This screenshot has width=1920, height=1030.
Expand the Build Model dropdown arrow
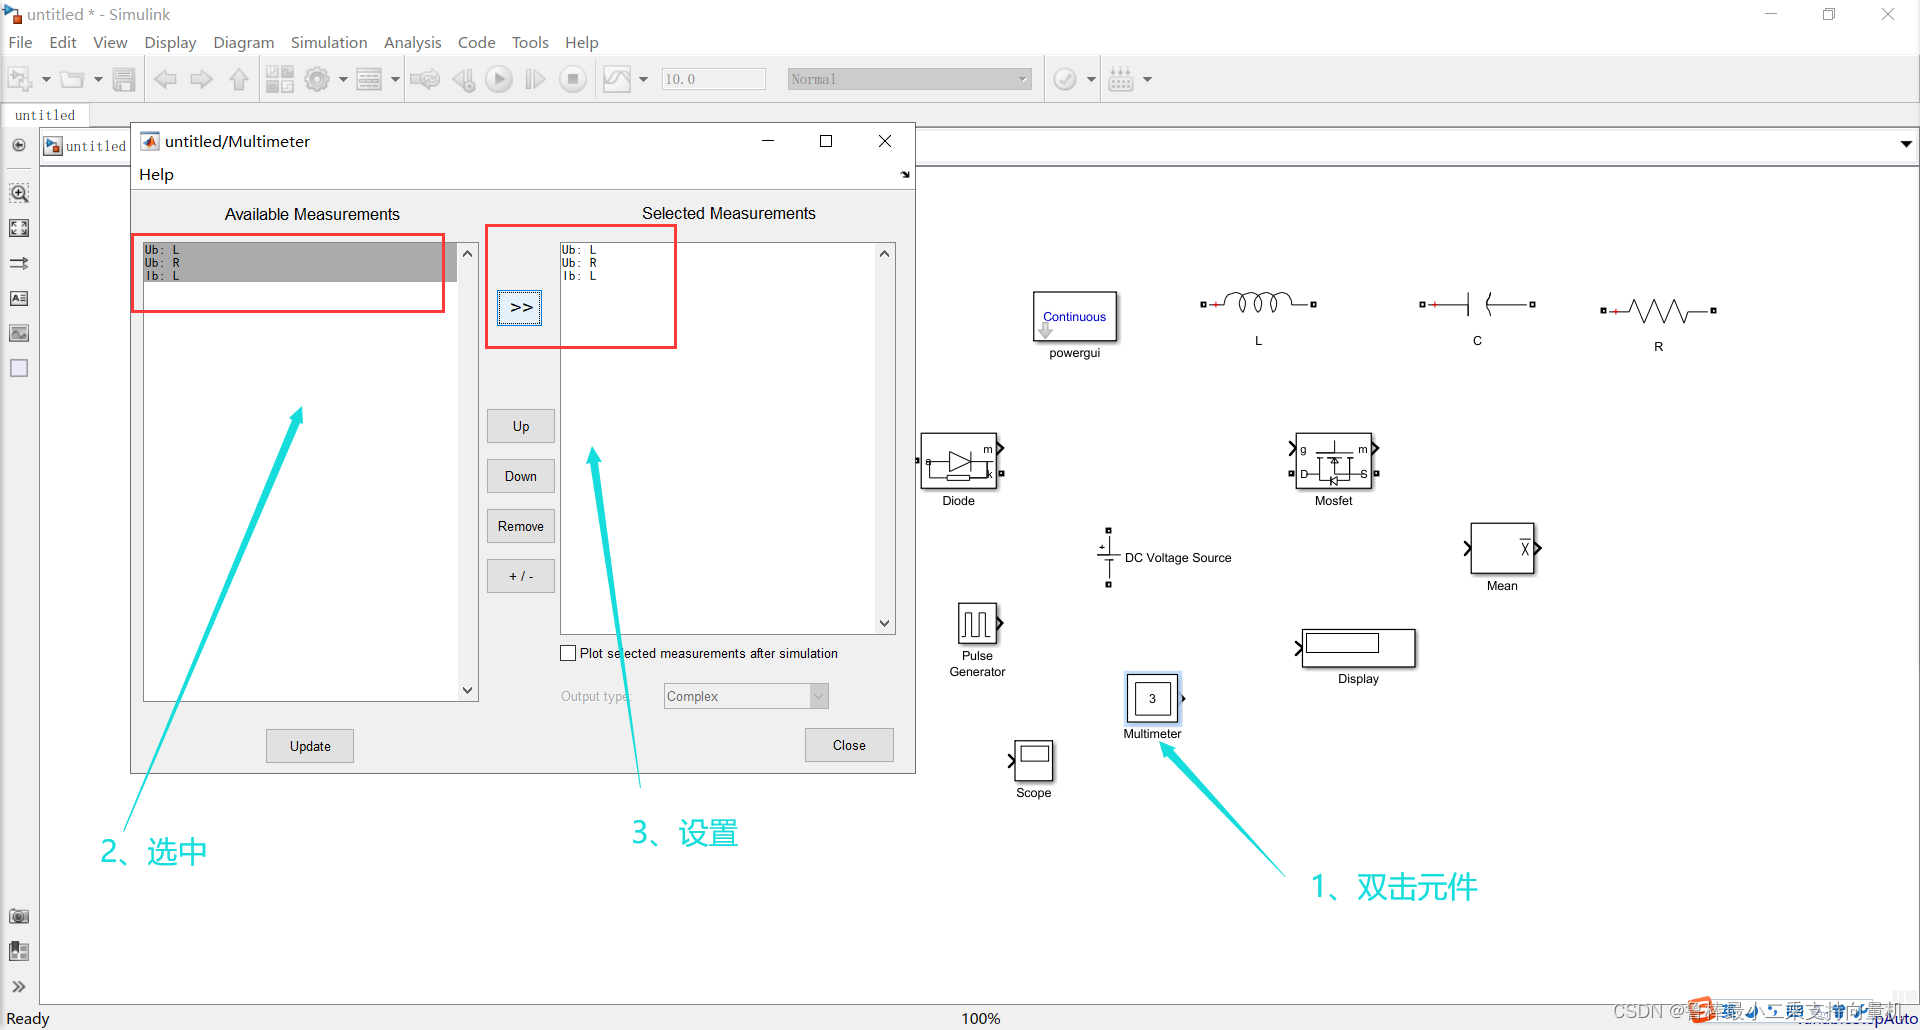[1147, 79]
